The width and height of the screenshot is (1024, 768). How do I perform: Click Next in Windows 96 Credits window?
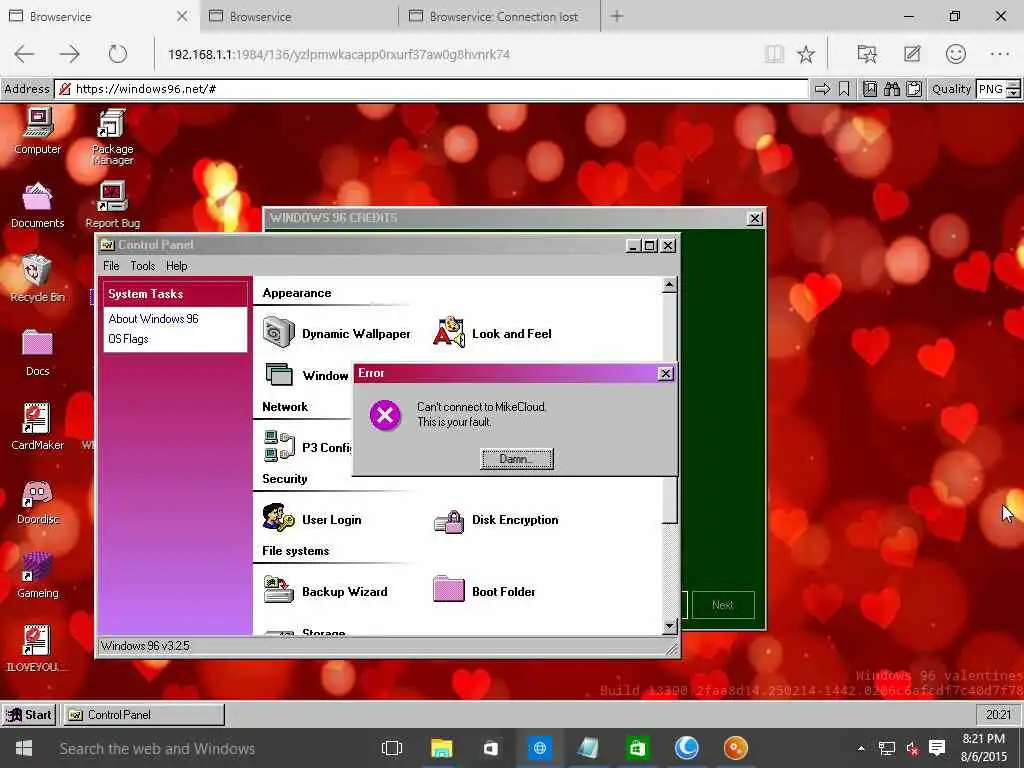coord(723,605)
